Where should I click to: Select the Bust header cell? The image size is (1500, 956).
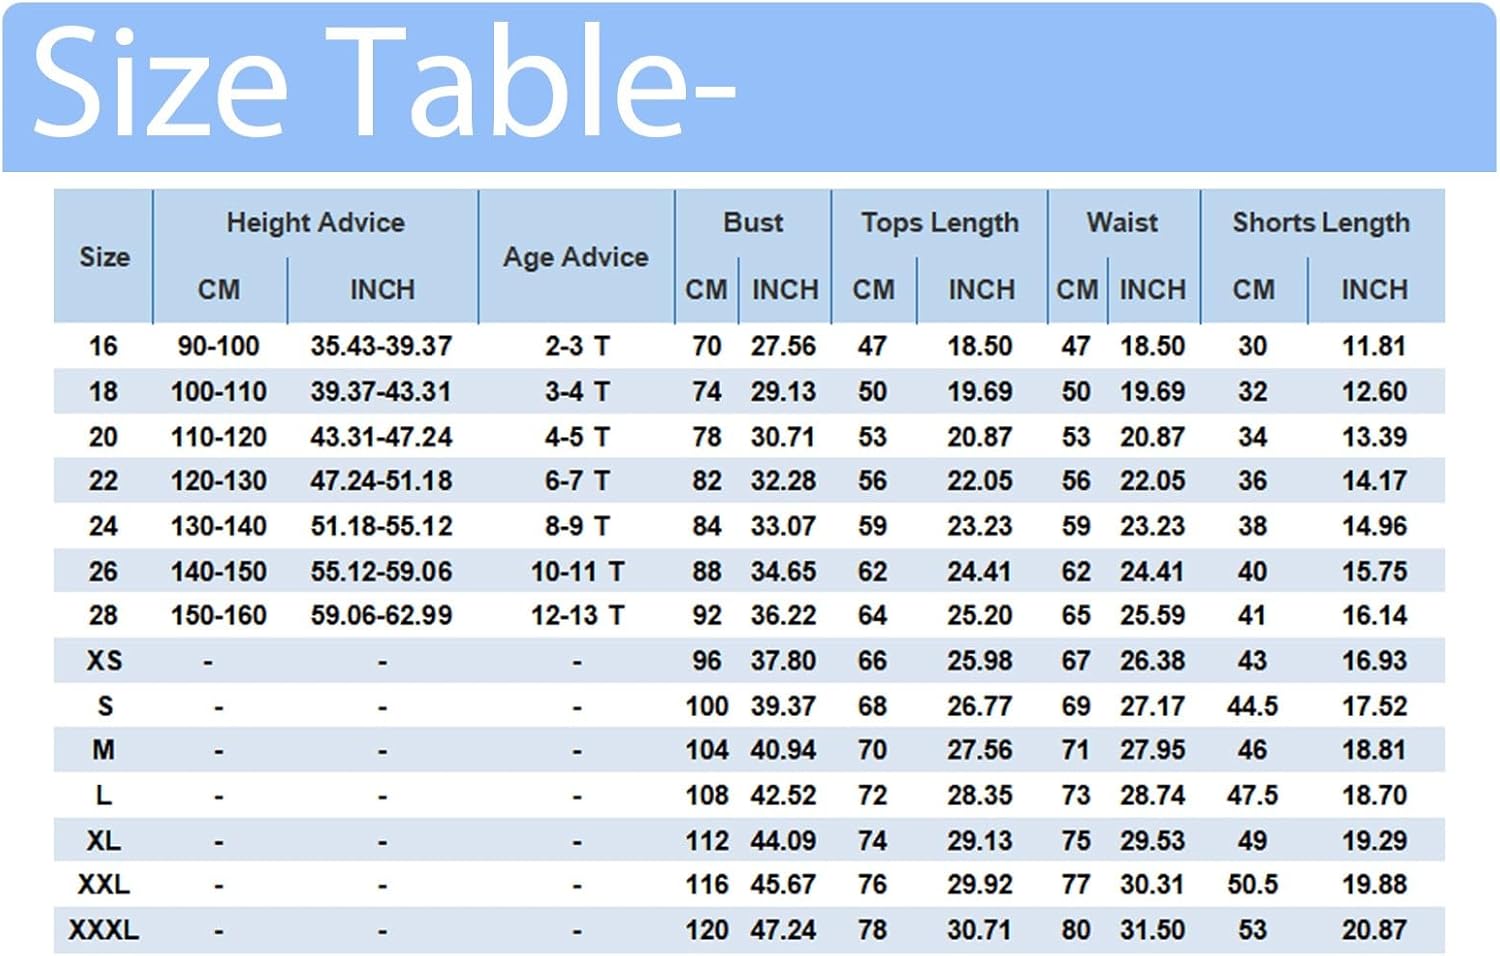tap(753, 222)
